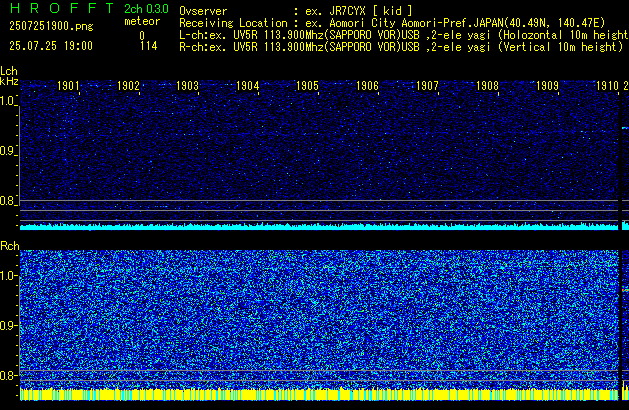Image resolution: width=629 pixels, height=410 pixels.
Task: Click the kHz unit label
Action: pos(9,81)
